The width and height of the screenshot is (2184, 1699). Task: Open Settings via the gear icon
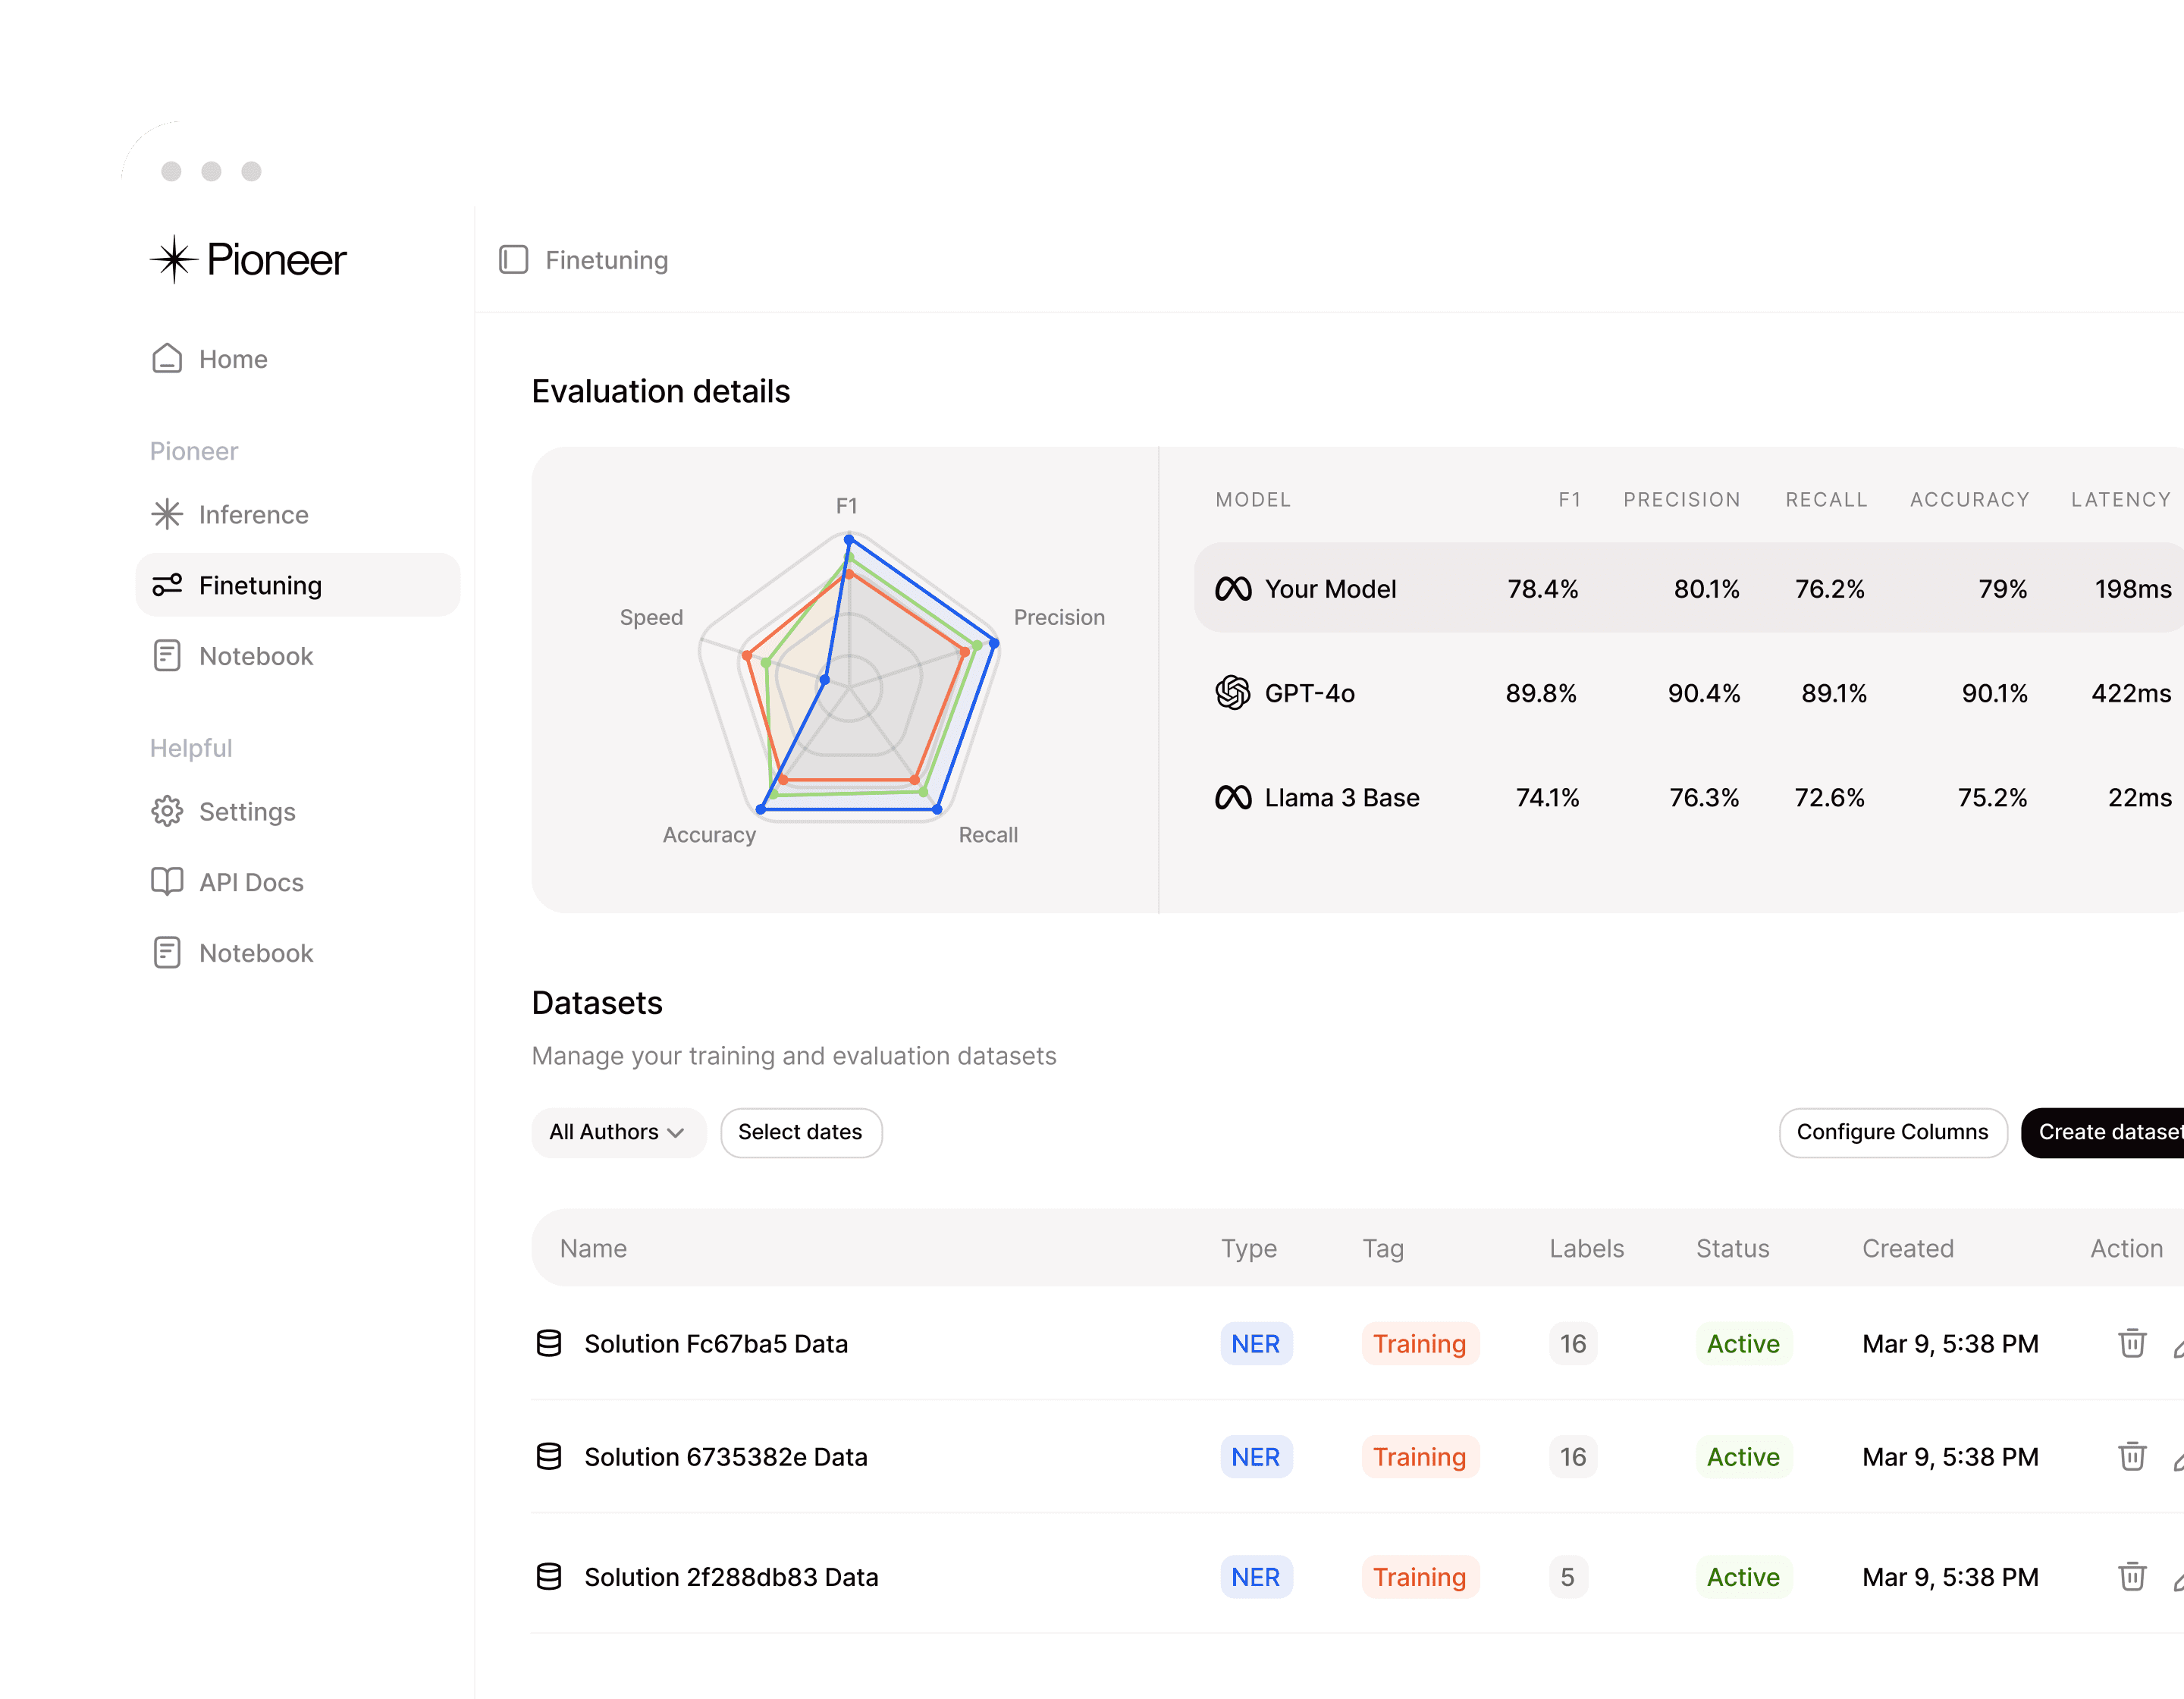[167, 811]
